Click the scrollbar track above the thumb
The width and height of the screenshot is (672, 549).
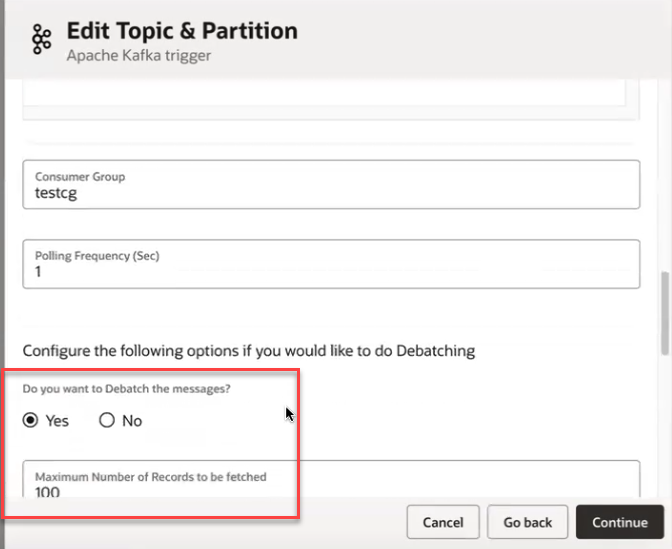[x=664, y=180]
